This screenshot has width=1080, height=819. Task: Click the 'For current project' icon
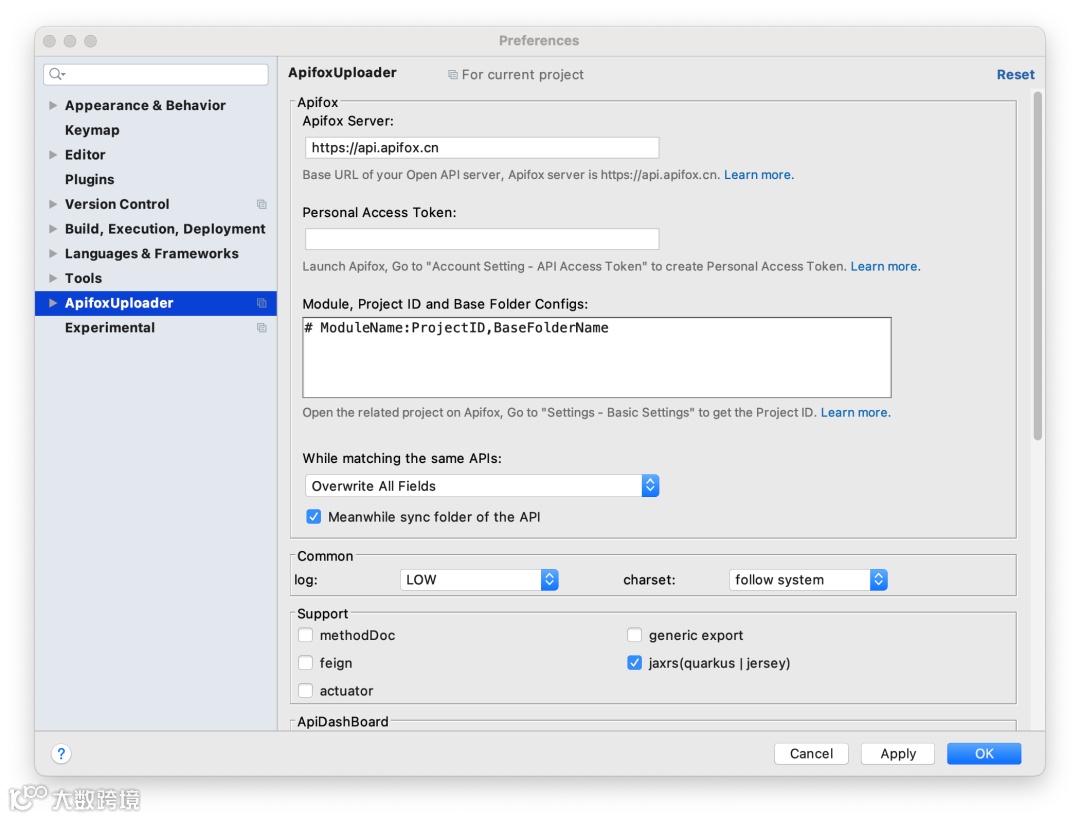coord(453,75)
